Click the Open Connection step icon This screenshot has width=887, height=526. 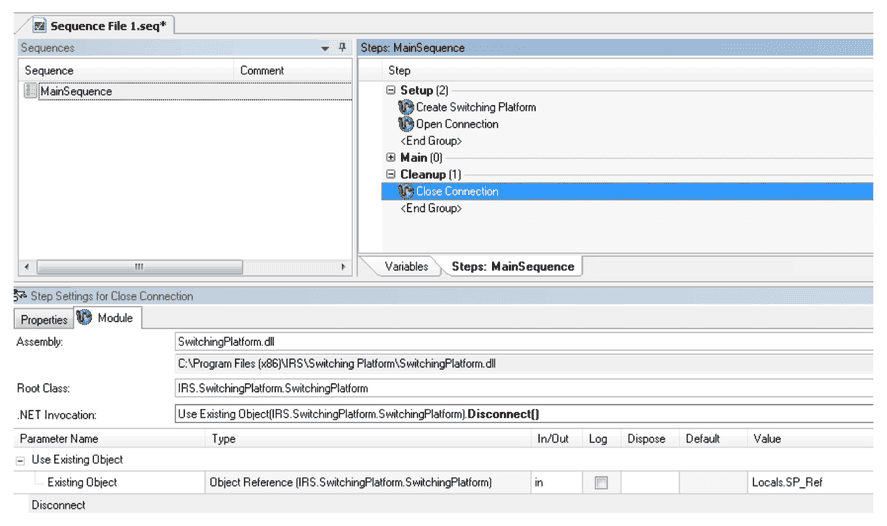coord(406,124)
